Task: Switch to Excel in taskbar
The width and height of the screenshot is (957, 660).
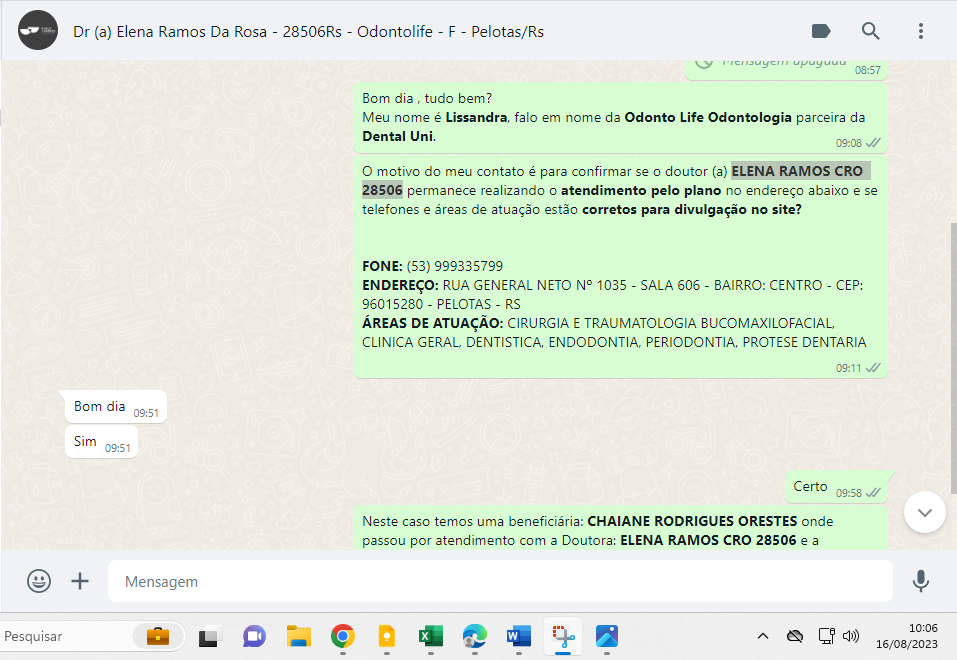Action: pos(431,636)
